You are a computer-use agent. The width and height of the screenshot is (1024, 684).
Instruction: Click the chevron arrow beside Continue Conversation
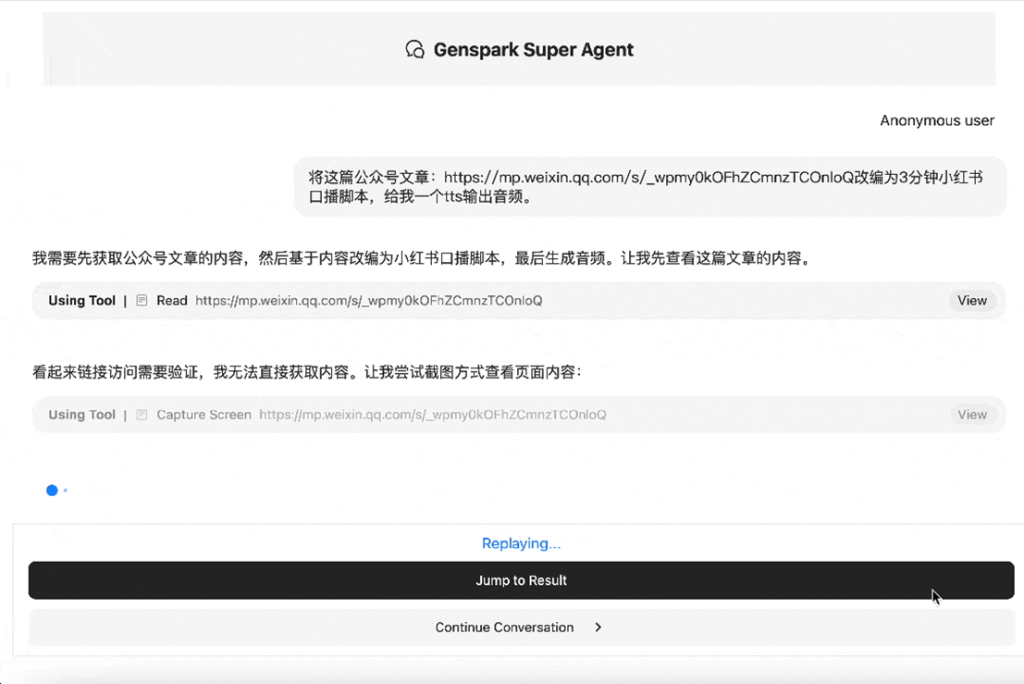[x=598, y=627]
